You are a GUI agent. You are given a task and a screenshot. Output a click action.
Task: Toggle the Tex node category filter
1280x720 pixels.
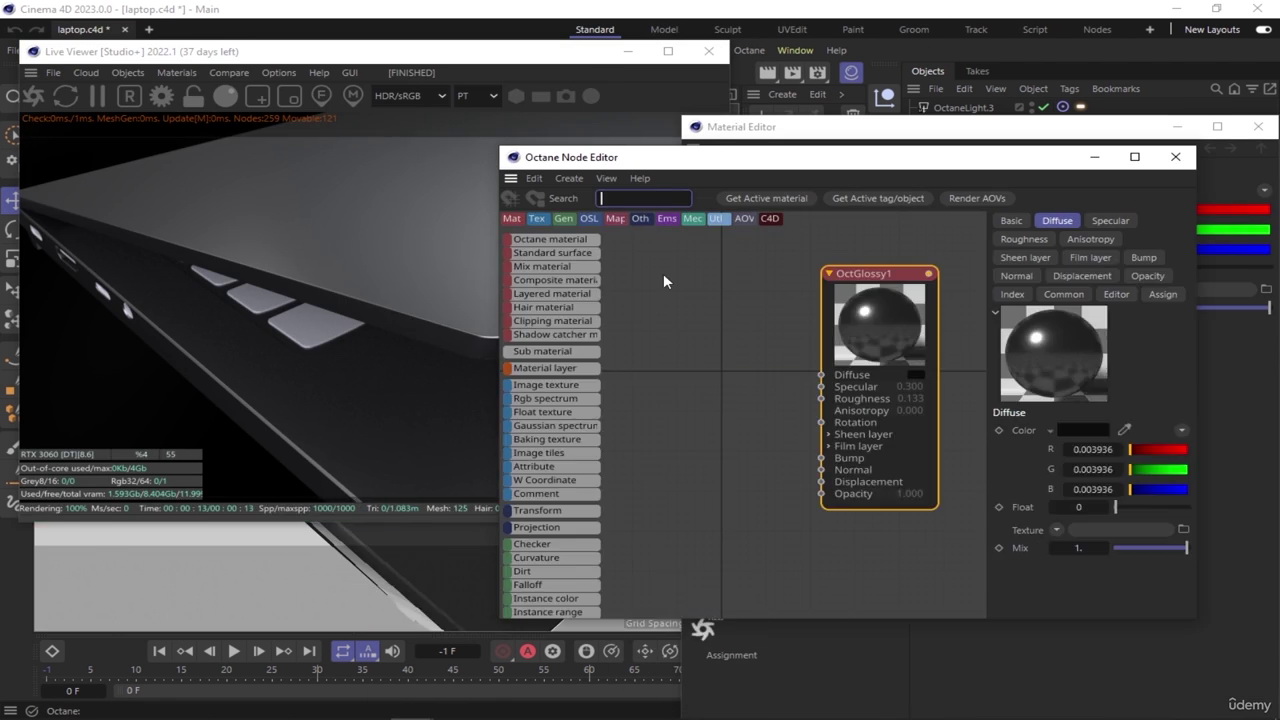click(x=537, y=219)
